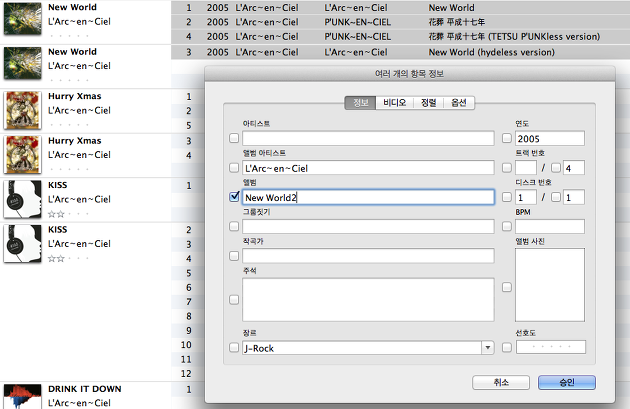630x409 pixels.
Task: Uncheck the 앨범 checkbox
Action: tap(234, 197)
